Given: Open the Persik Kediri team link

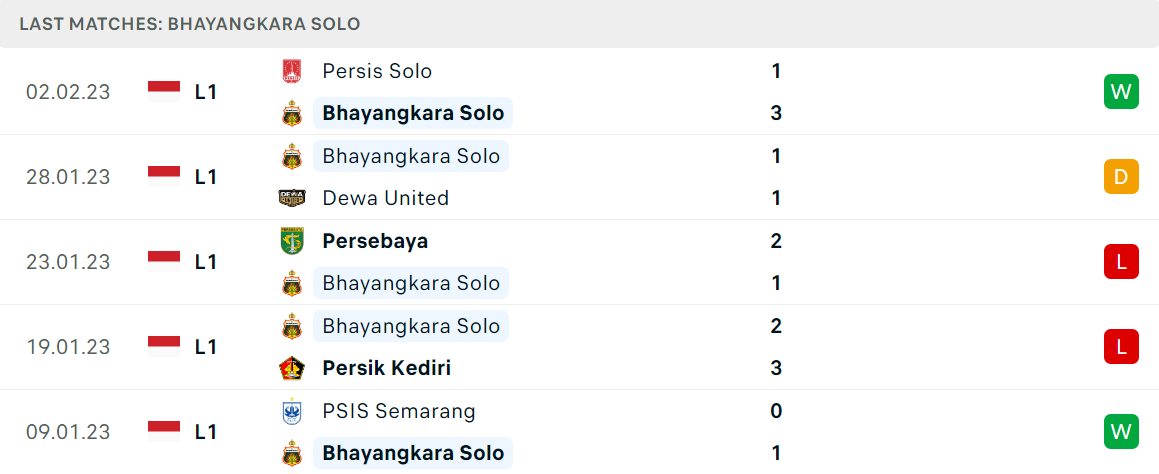Looking at the screenshot, I should 387,368.
